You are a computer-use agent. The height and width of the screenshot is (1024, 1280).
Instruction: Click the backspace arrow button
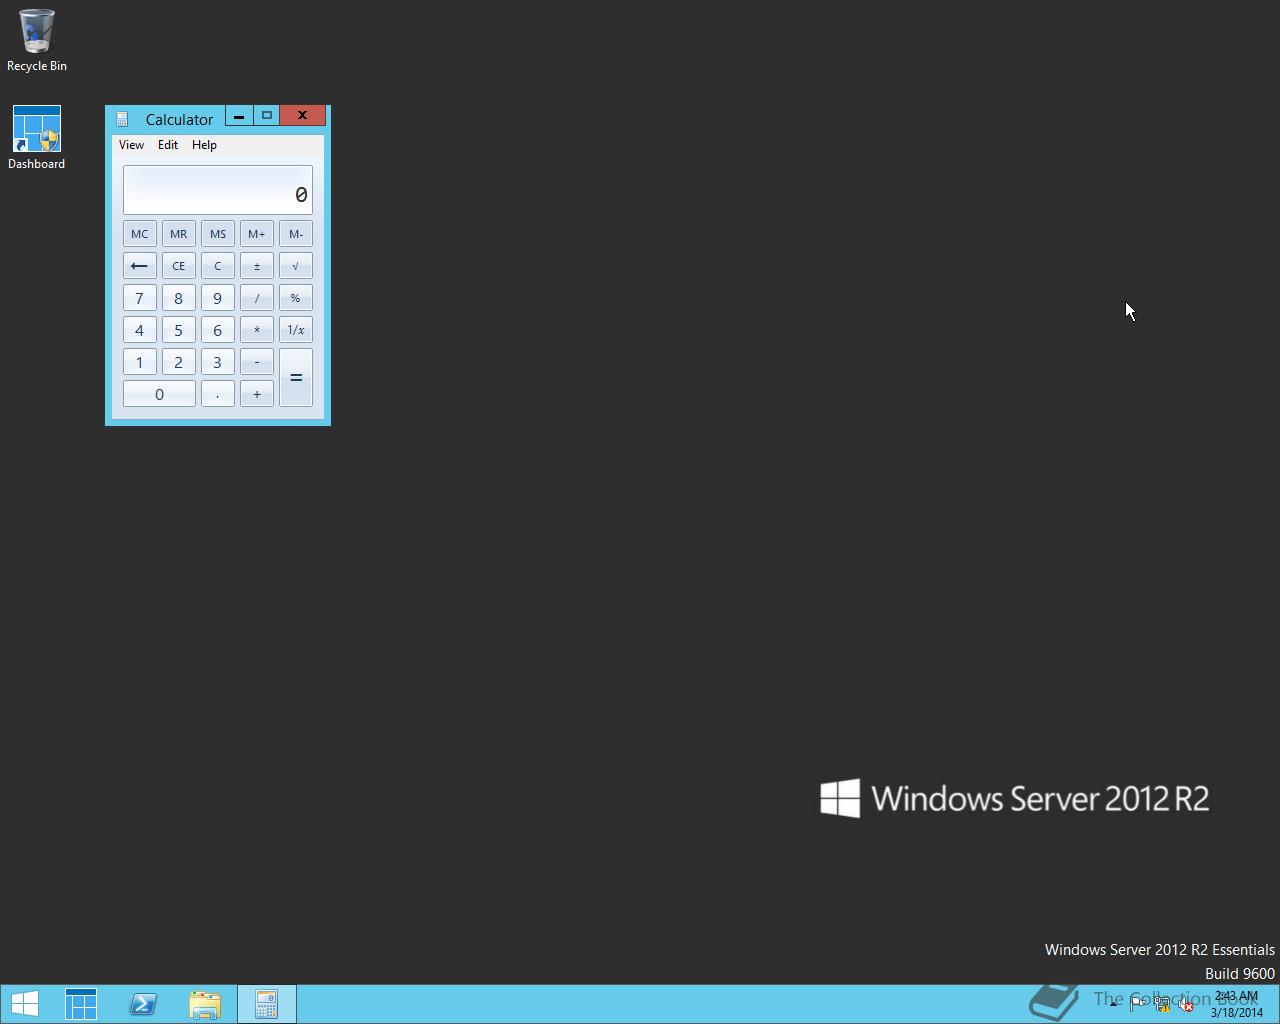tap(140, 266)
